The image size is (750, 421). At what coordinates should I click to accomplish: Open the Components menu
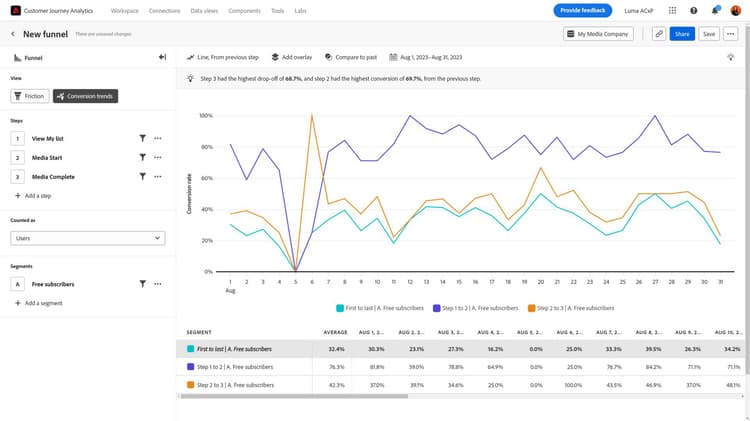pos(246,10)
